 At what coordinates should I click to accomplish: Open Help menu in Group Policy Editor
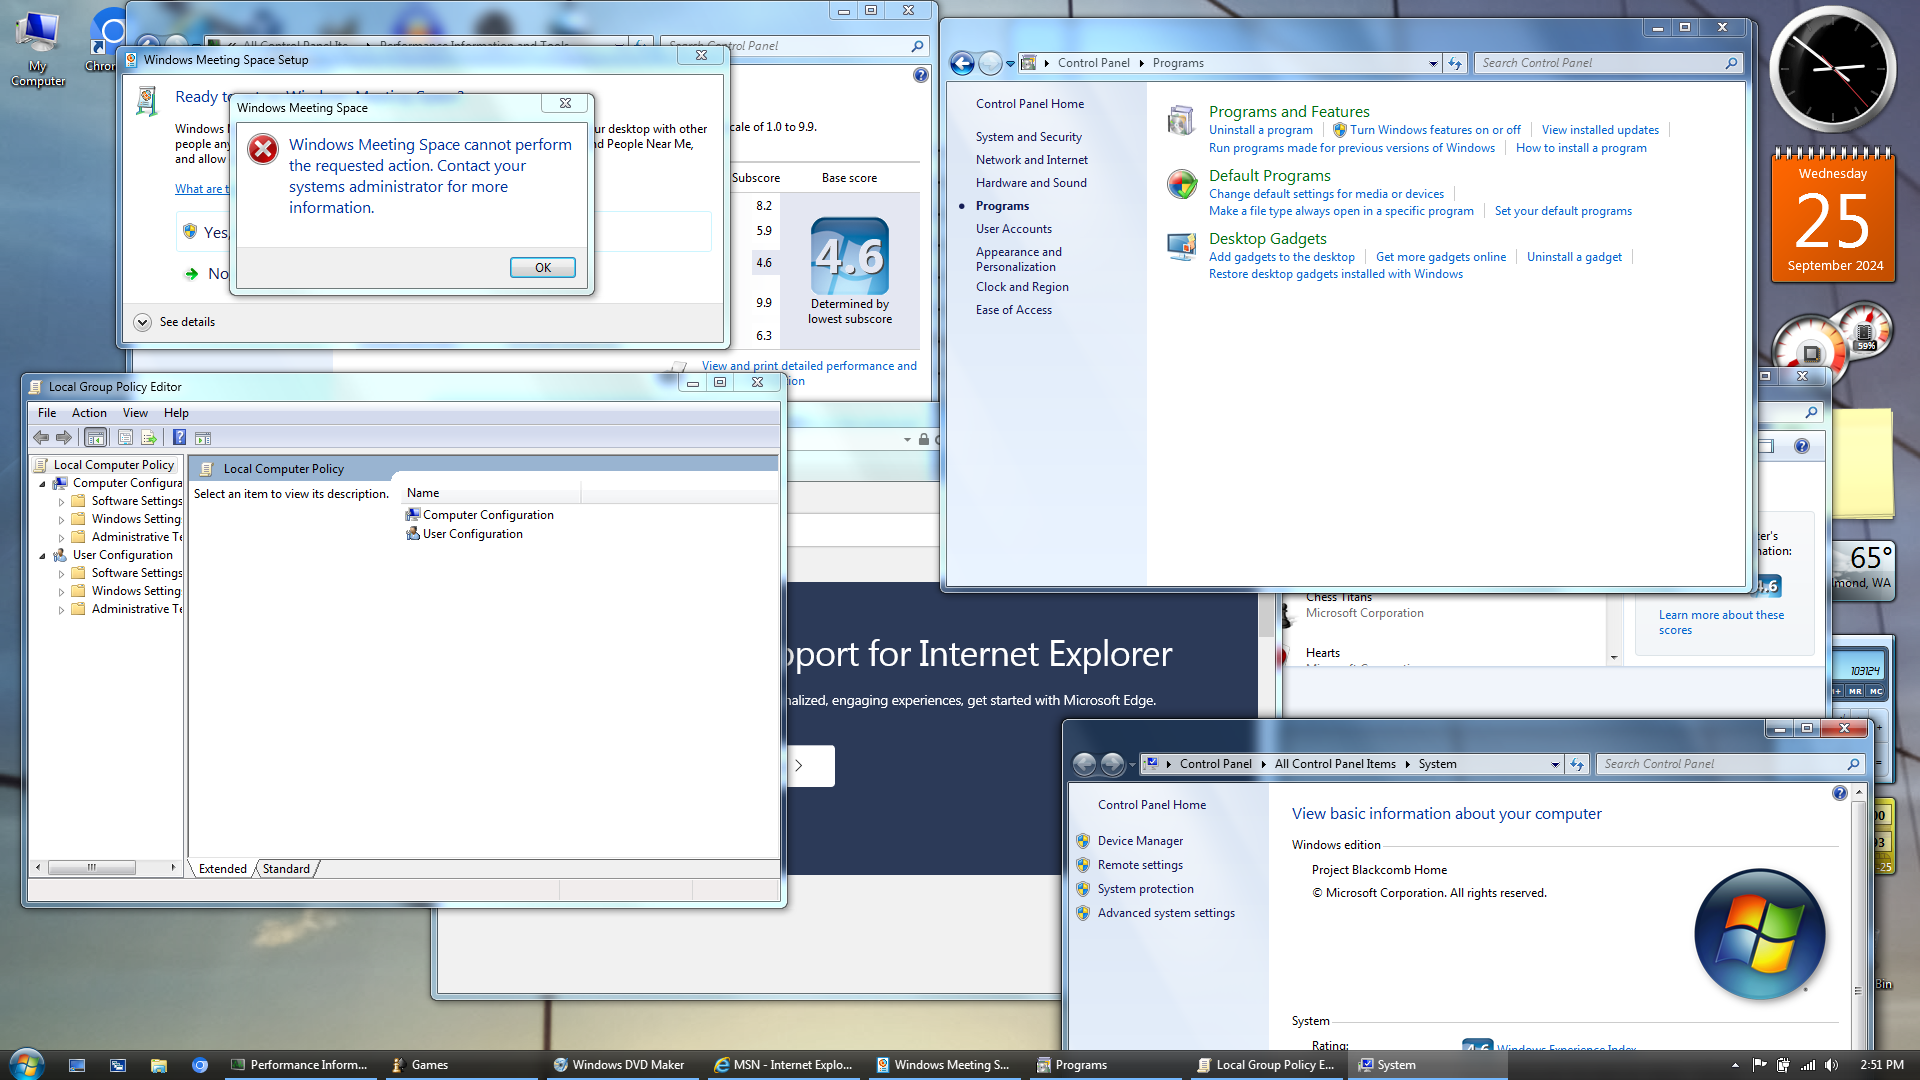click(x=176, y=413)
